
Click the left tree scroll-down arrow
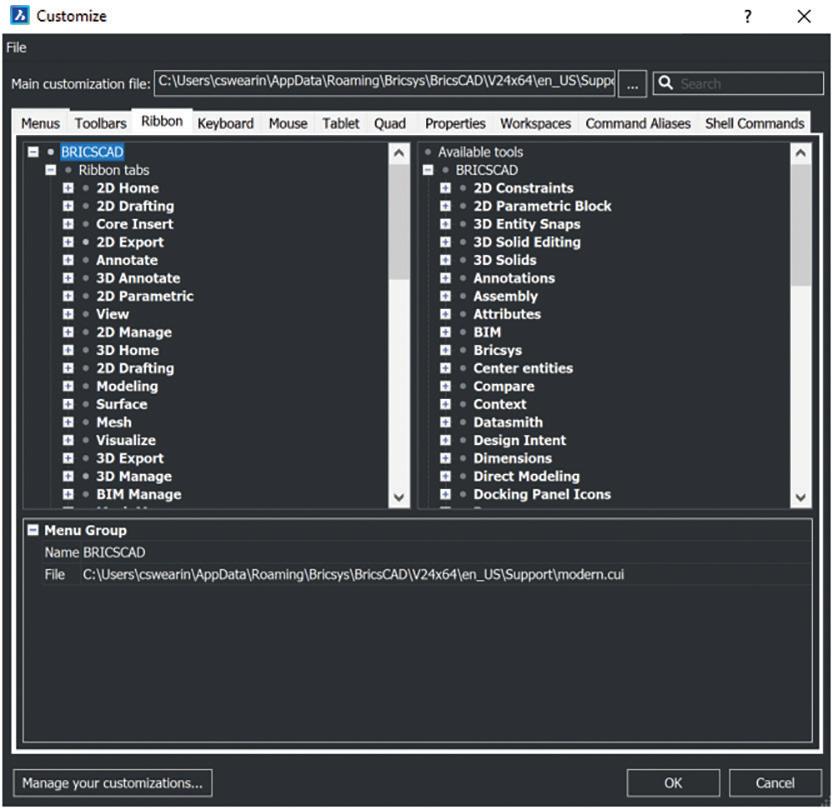pos(399,497)
